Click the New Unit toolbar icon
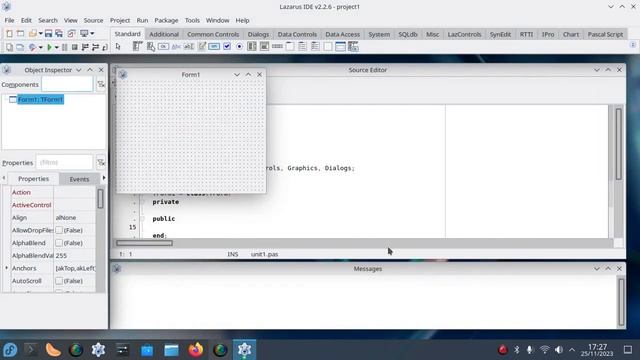640x360 pixels. click(9, 33)
